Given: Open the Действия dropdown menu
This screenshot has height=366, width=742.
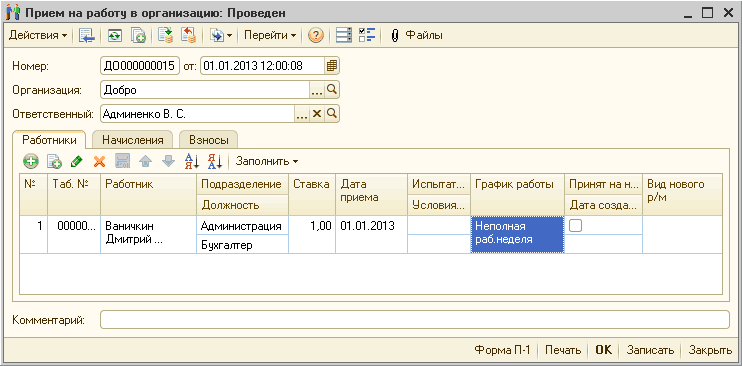Looking at the screenshot, I should click(38, 36).
